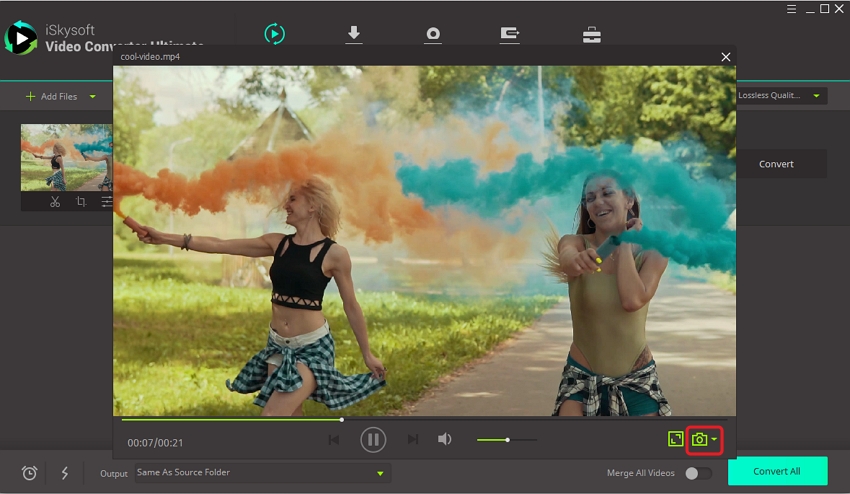
Task: Open the Transfer tab icon
Action: (510, 34)
